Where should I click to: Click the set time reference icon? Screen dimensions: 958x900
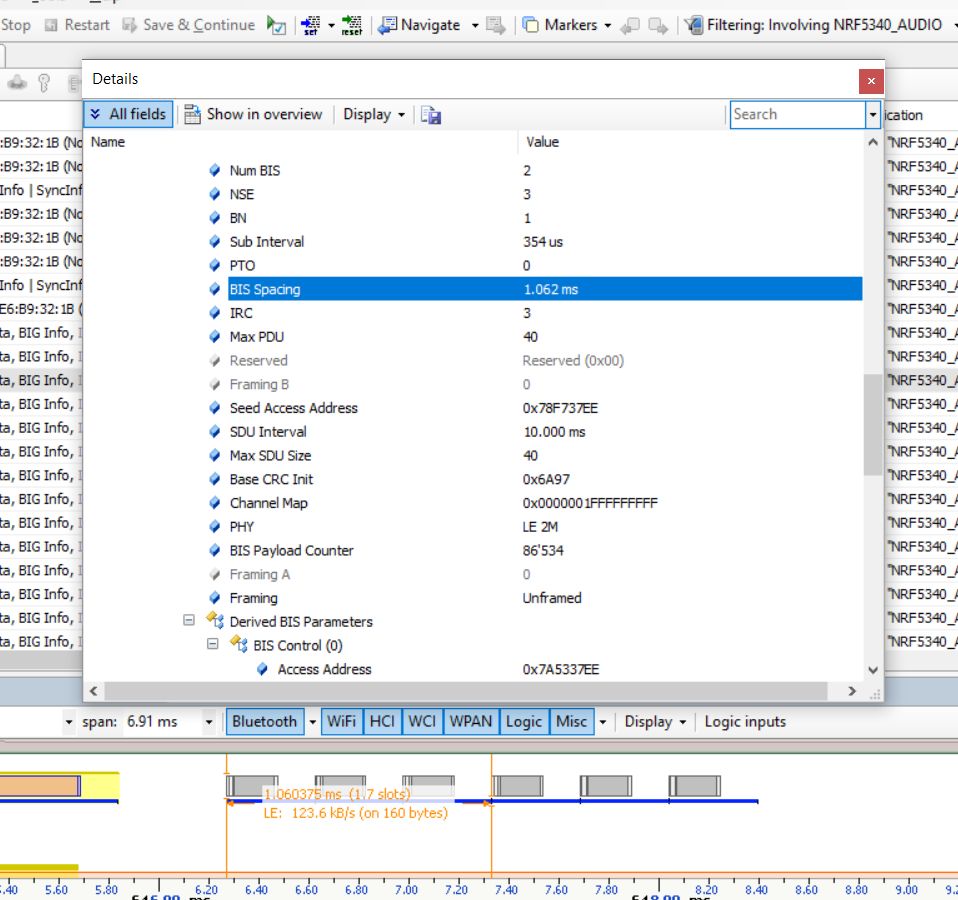[310, 25]
